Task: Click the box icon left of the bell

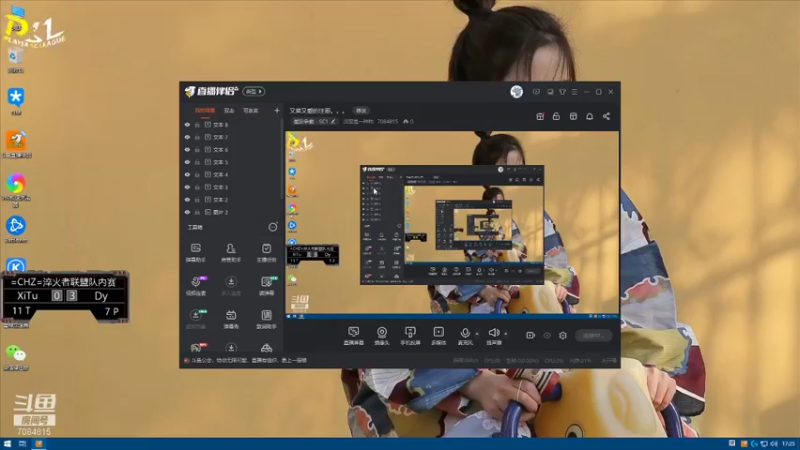Action: coord(573,116)
